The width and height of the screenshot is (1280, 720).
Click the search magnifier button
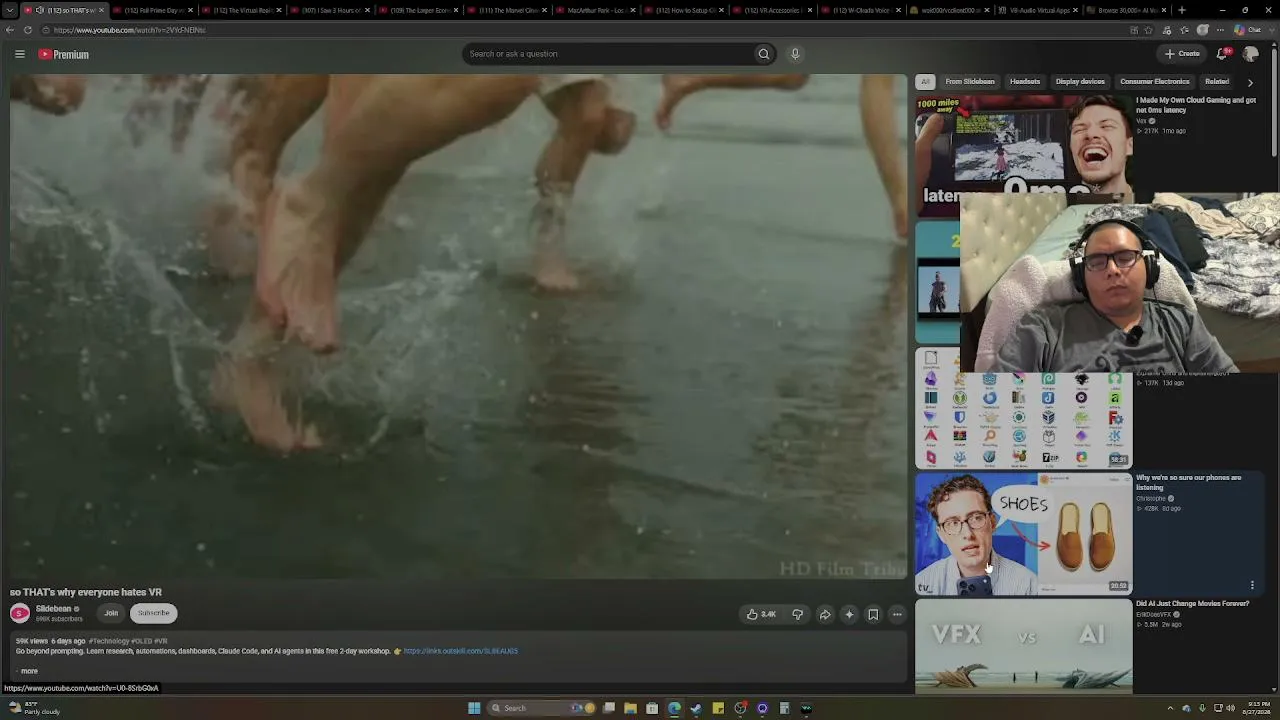pyautogui.click(x=764, y=54)
